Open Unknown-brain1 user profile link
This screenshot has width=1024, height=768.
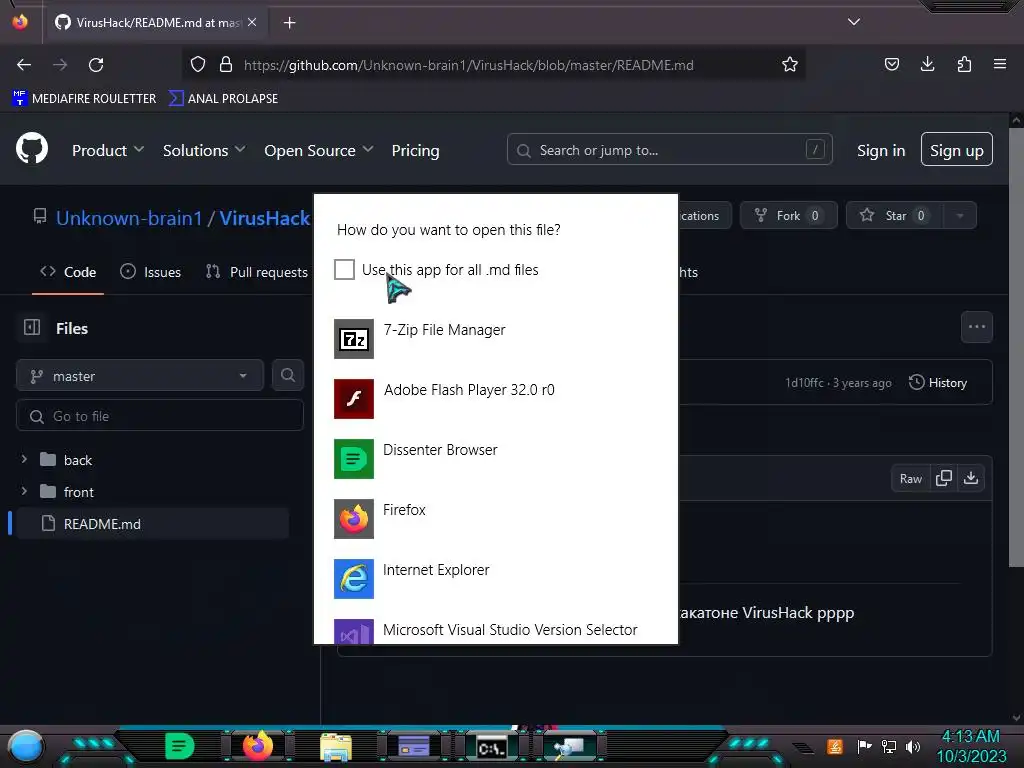129,217
